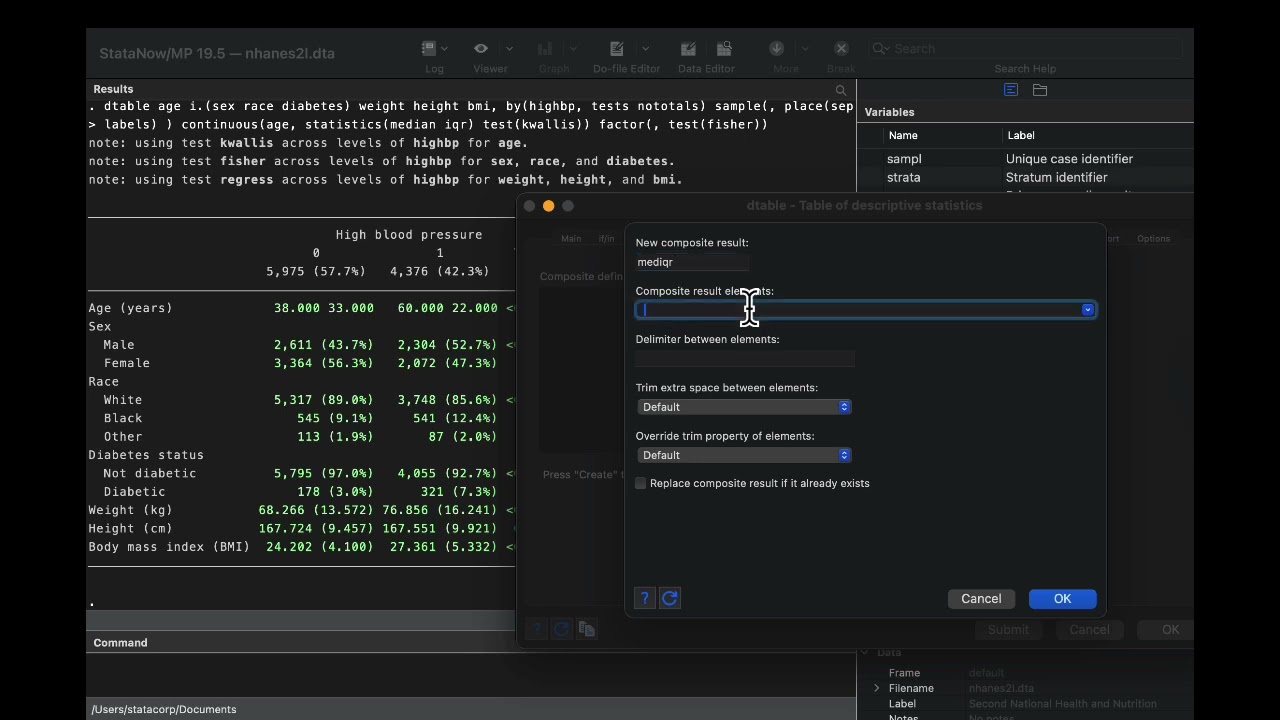Select the strata variable row

[904, 177]
